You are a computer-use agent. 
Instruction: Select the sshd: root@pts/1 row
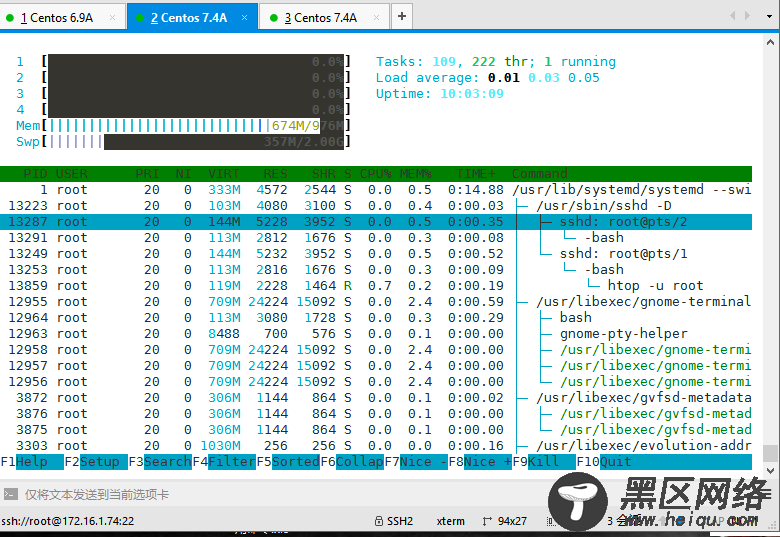click(376, 254)
